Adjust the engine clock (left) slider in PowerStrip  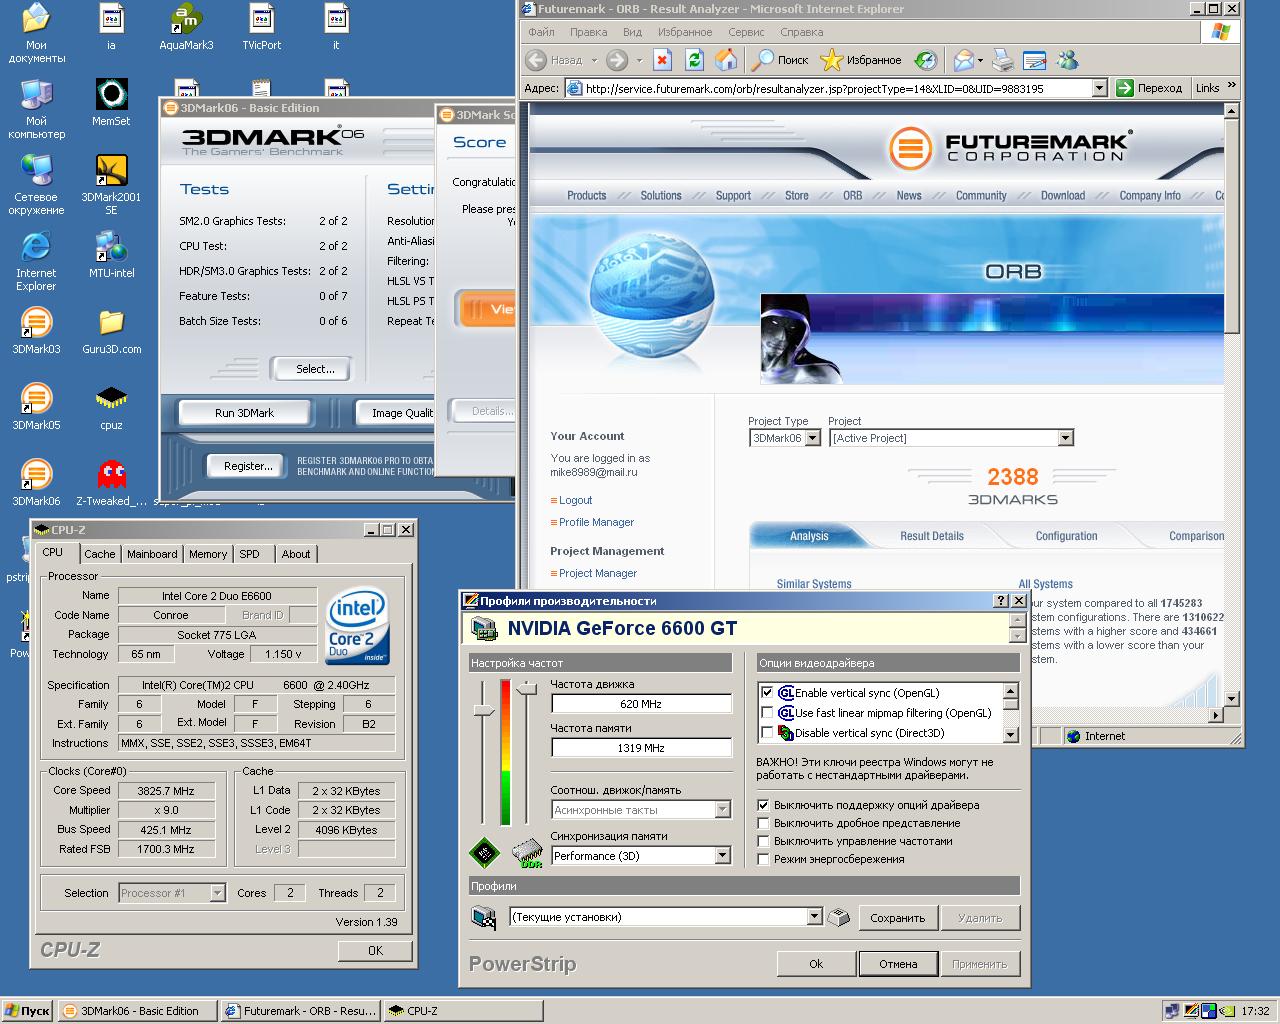click(x=484, y=710)
